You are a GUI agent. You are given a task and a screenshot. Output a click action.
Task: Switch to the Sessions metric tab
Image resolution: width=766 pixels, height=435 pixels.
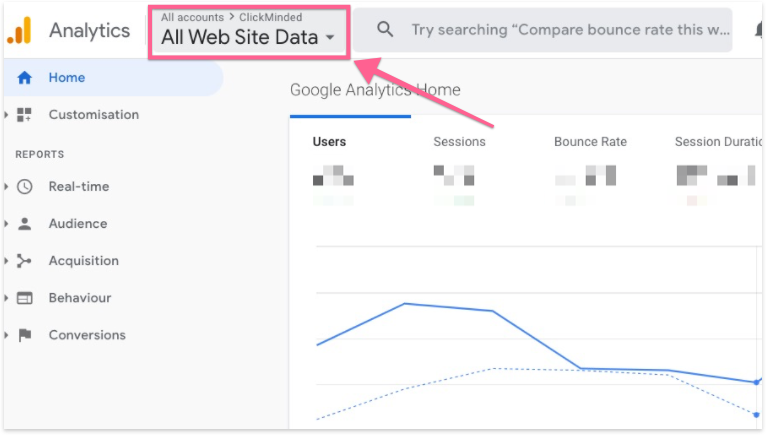pyautogui.click(x=459, y=142)
